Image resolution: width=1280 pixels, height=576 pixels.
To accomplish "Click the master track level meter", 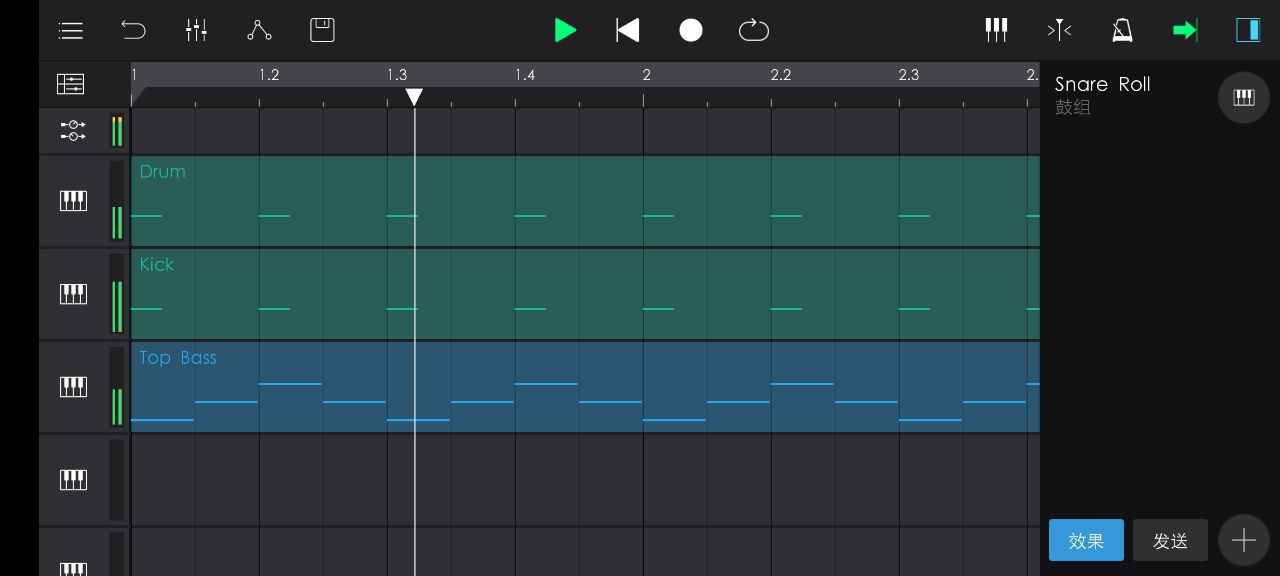I will pyautogui.click(x=117, y=130).
